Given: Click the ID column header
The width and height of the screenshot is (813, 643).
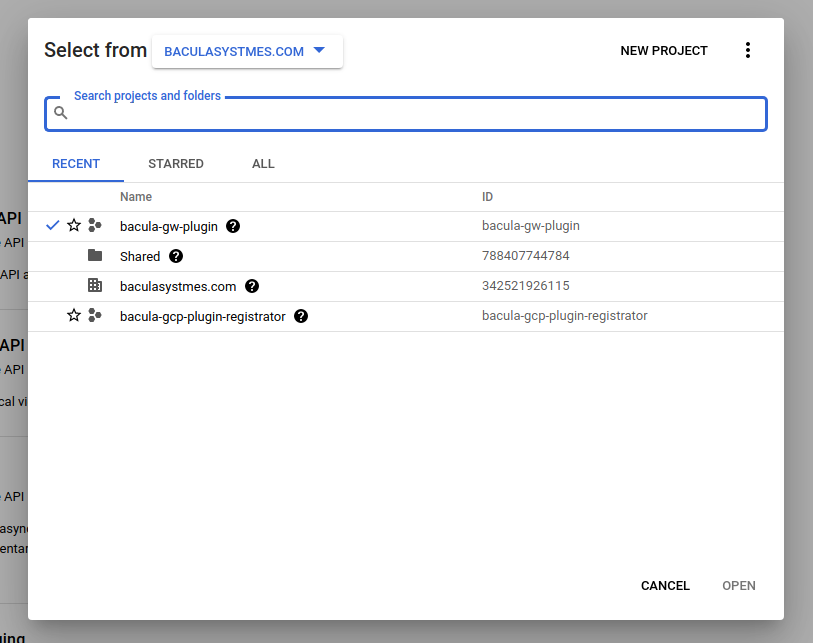Looking at the screenshot, I should click(x=487, y=197).
